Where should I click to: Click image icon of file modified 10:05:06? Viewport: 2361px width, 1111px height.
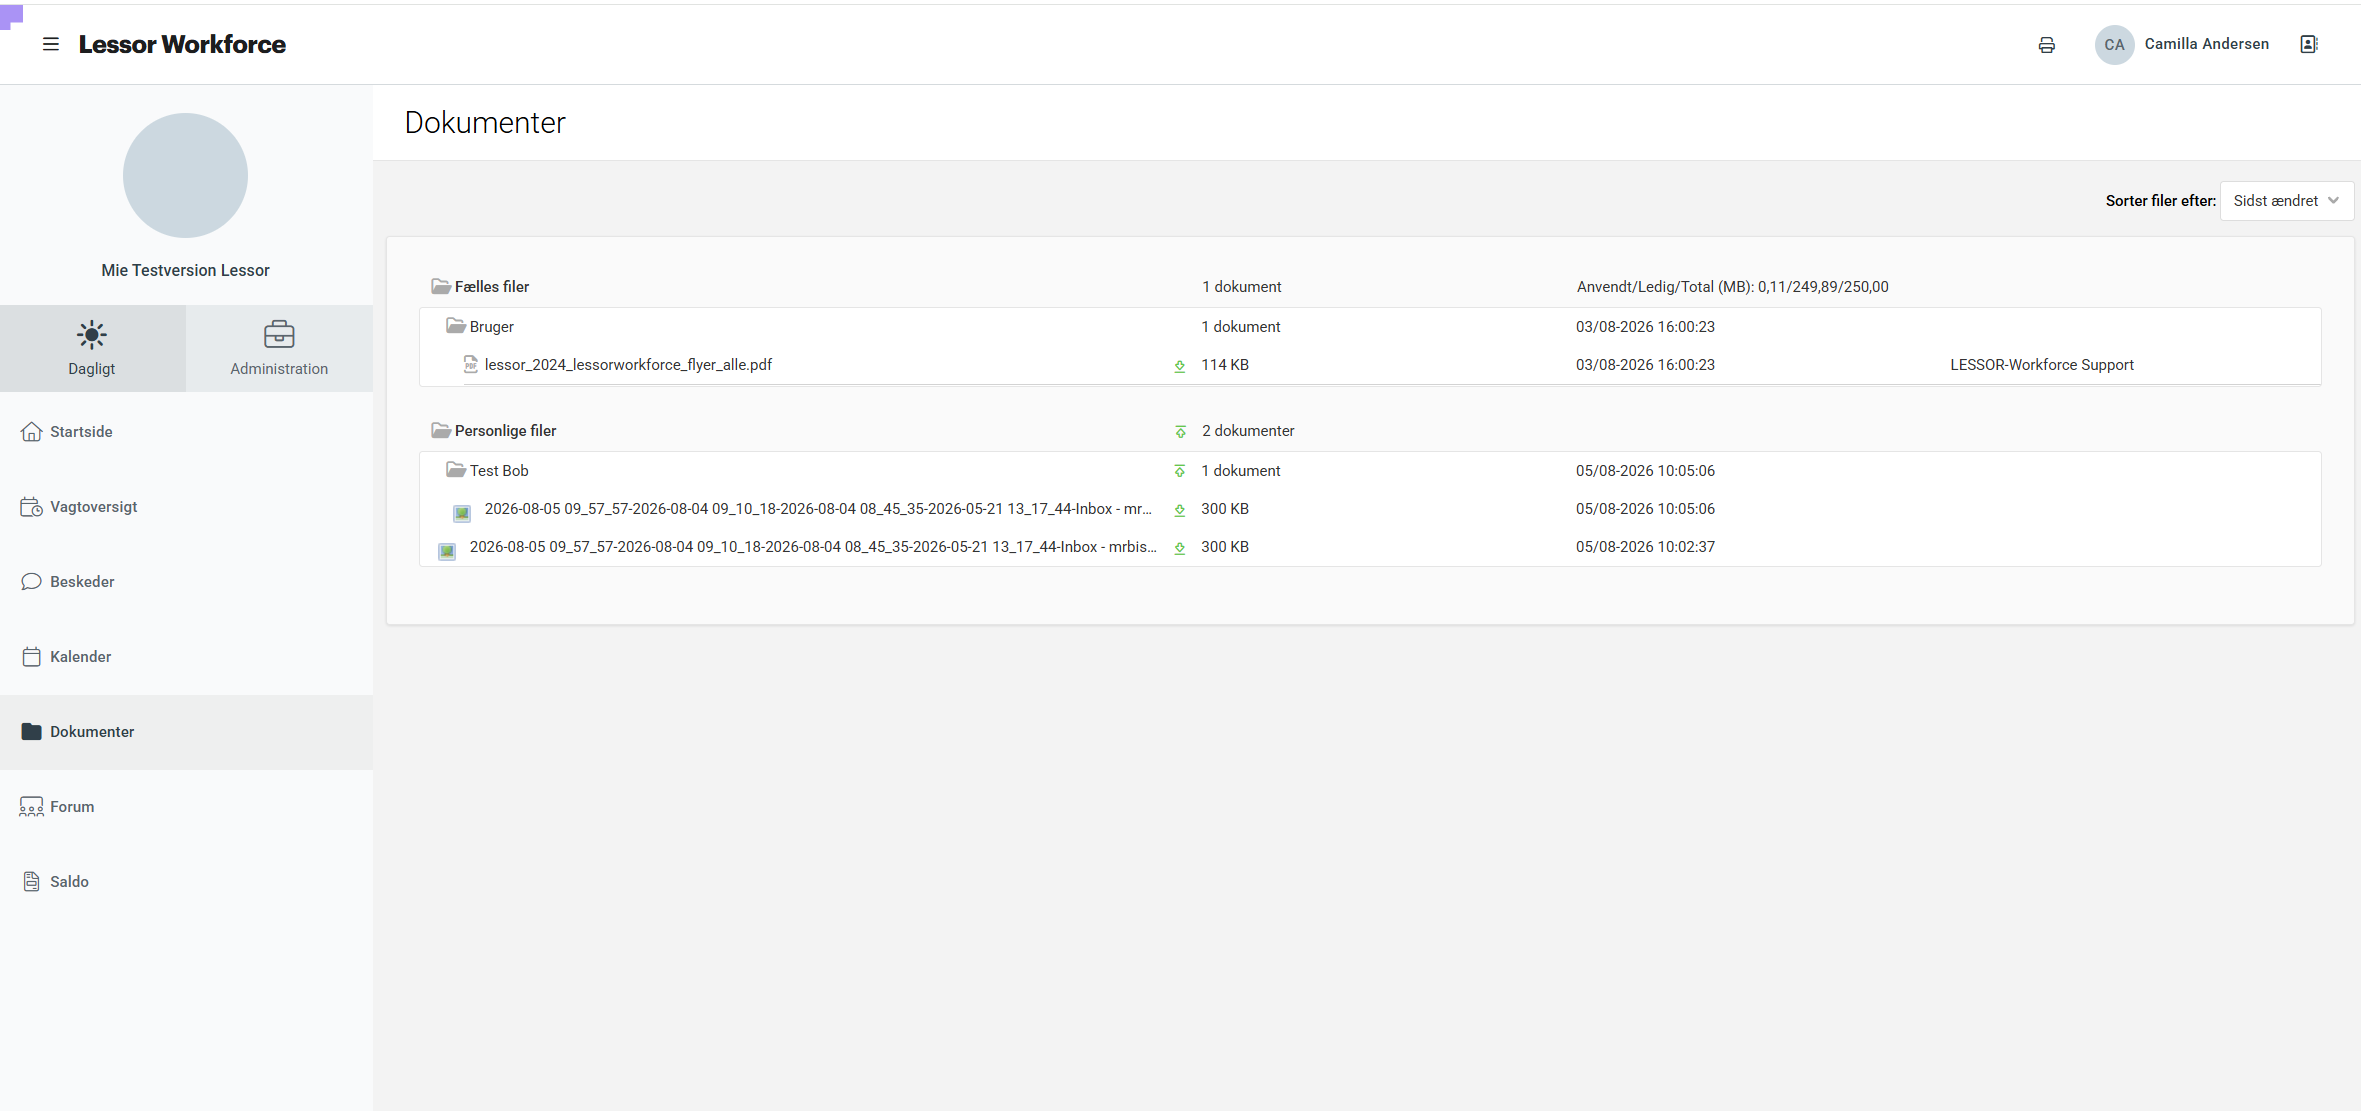coord(462,513)
